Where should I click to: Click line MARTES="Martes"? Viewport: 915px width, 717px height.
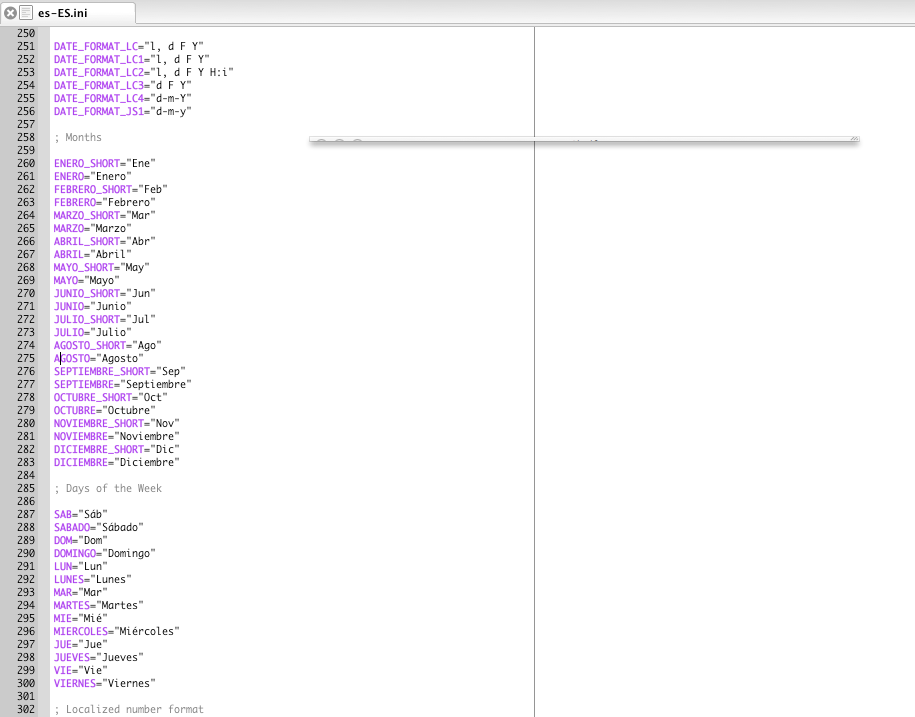click(x=99, y=606)
